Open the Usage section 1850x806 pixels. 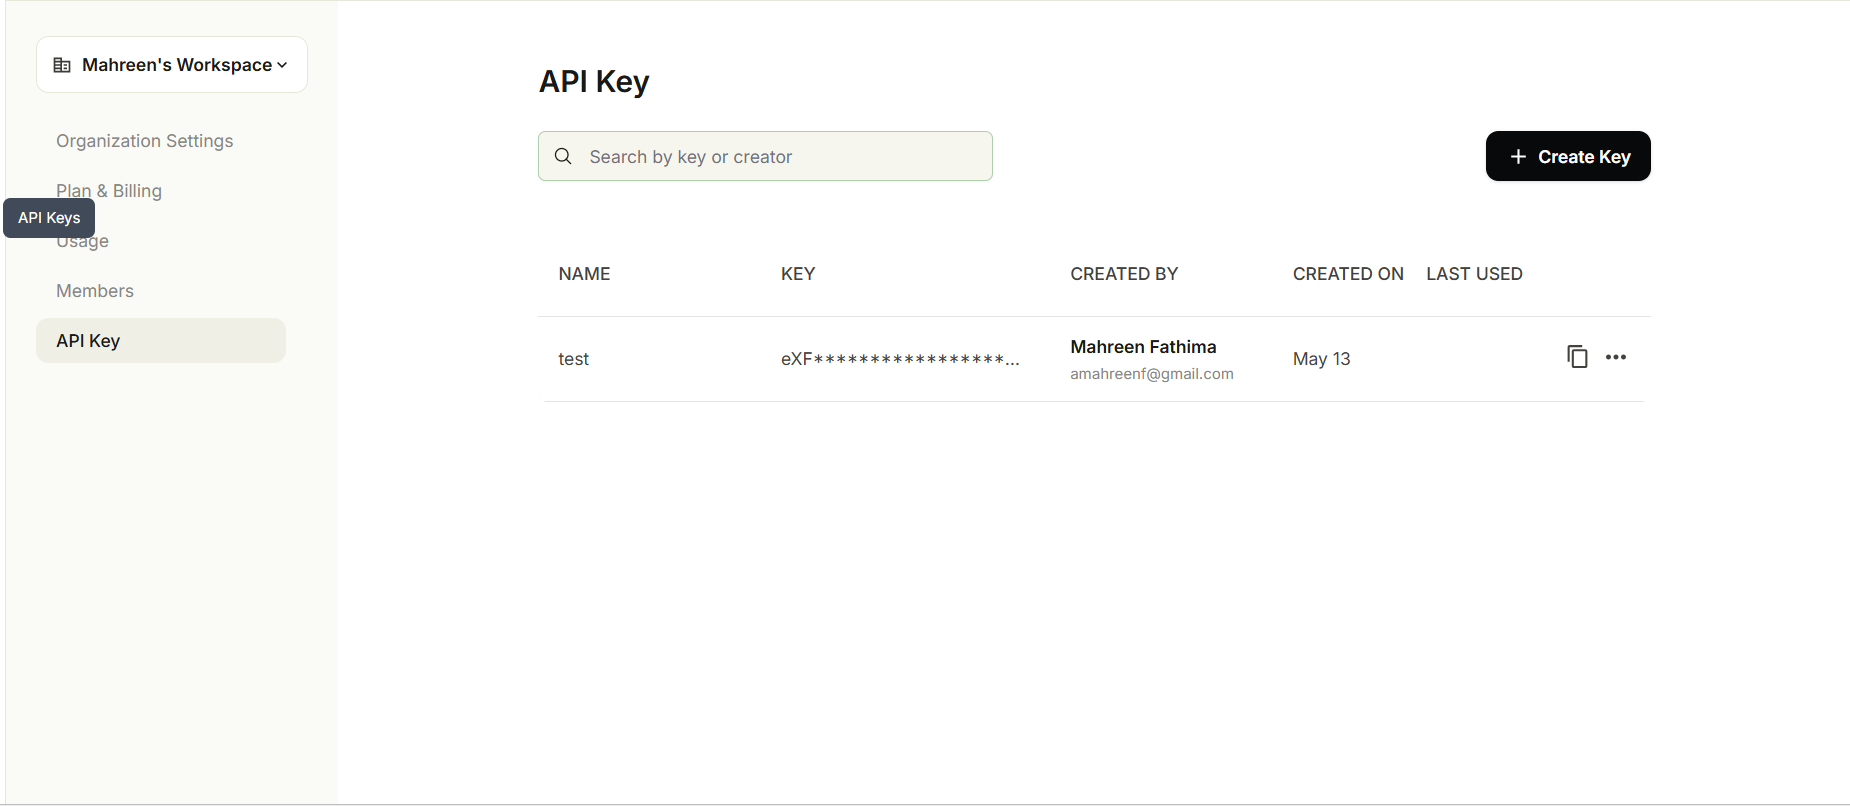[x=83, y=242]
